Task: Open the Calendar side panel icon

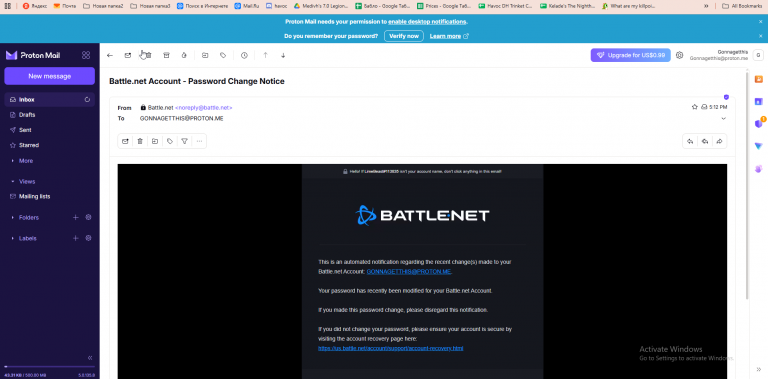Action: [x=759, y=101]
